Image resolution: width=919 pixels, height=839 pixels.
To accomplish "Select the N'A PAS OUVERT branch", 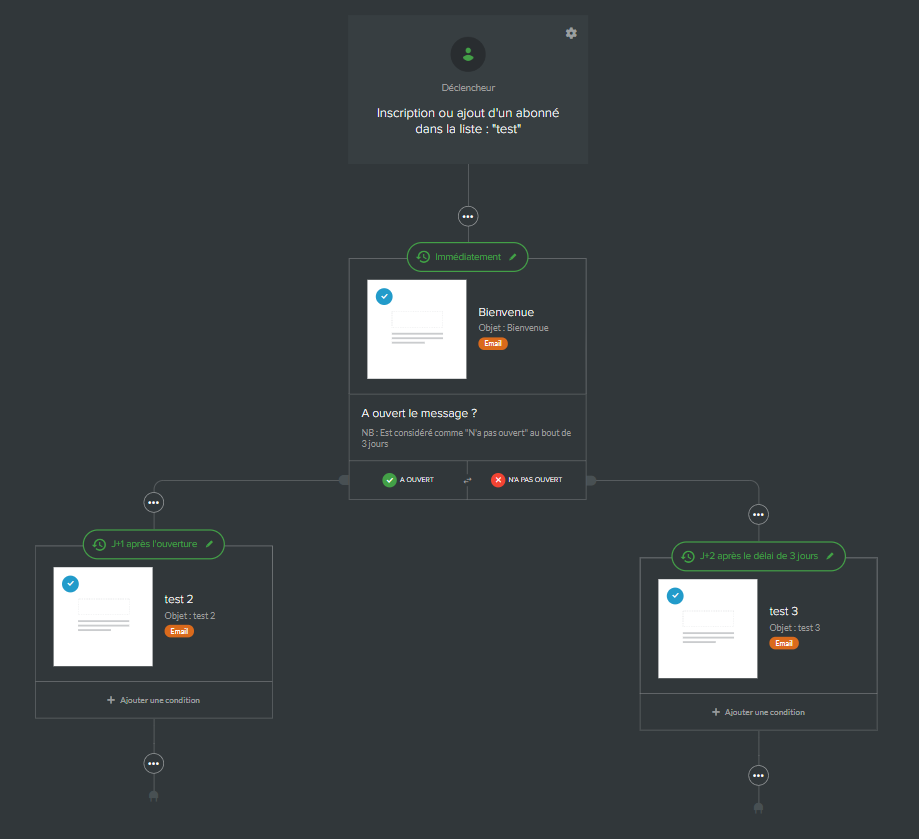I will (527, 480).
